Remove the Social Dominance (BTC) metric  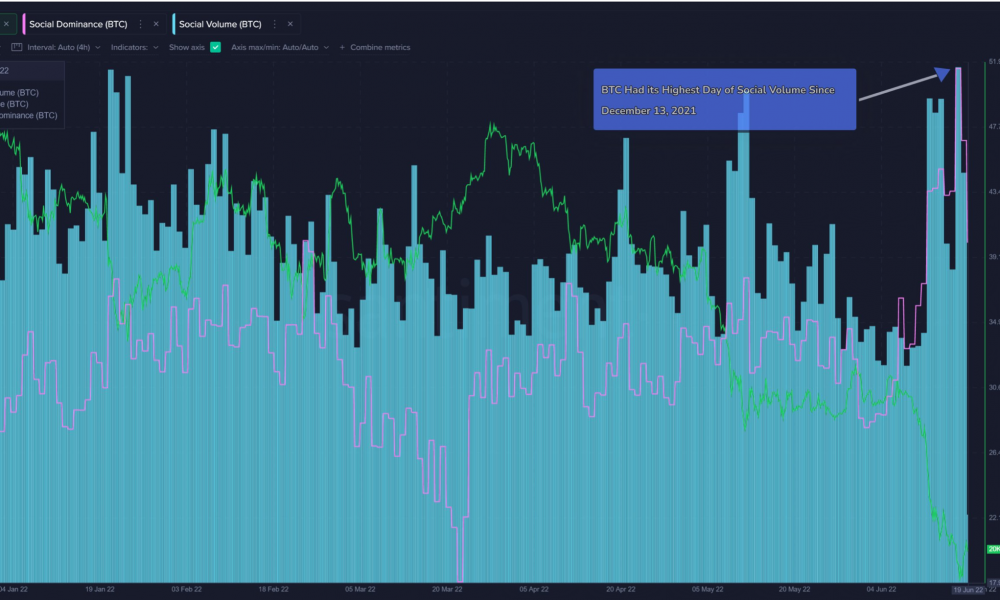[x=156, y=24]
